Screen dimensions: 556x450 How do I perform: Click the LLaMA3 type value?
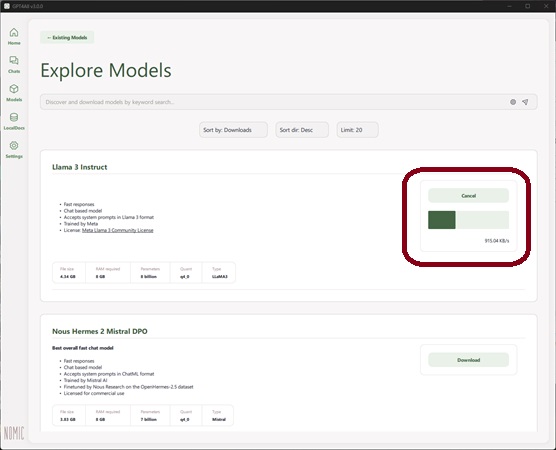point(219,277)
